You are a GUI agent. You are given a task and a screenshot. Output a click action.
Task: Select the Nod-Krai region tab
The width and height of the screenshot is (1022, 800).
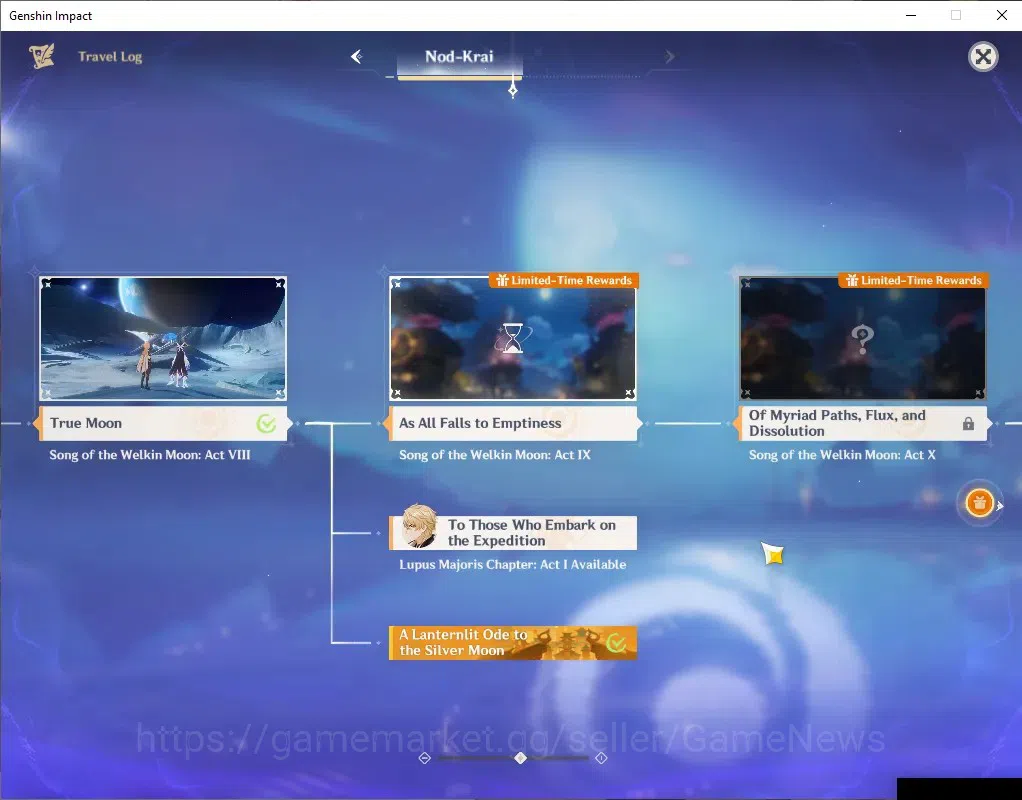tap(460, 57)
